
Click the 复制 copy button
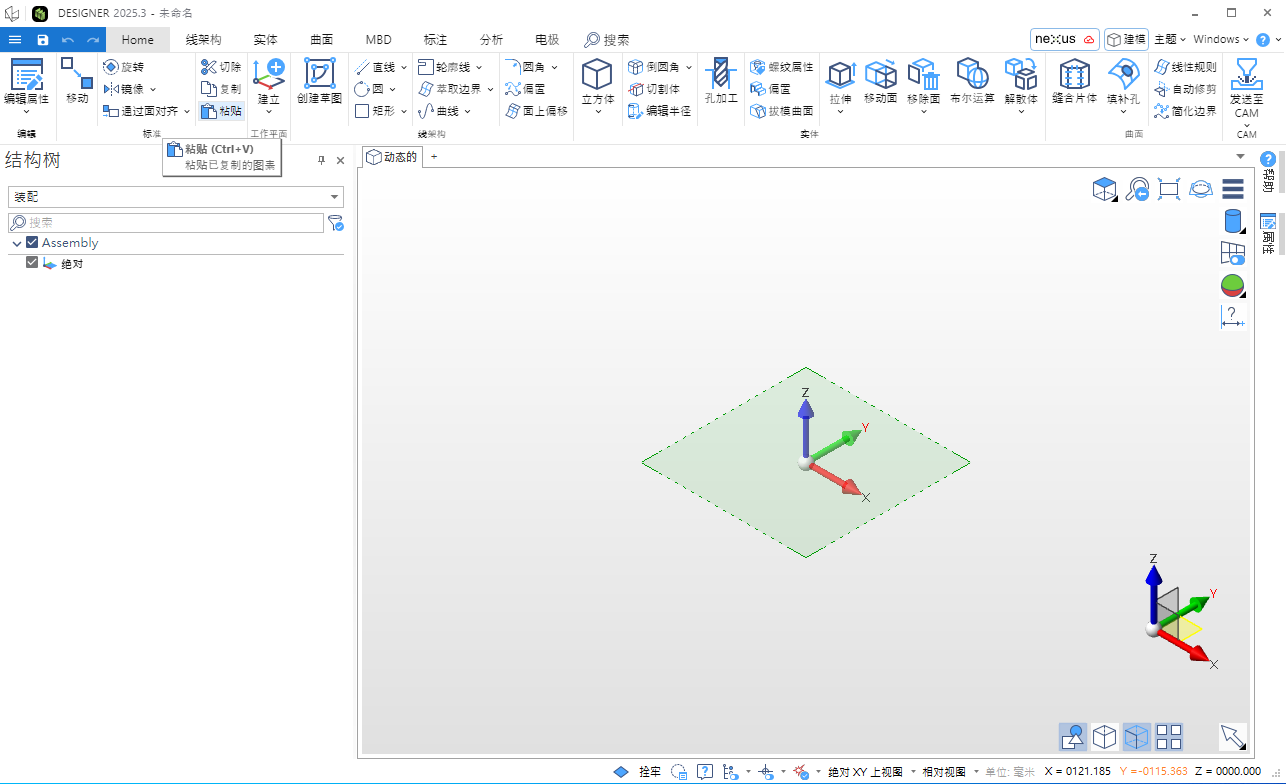point(221,89)
